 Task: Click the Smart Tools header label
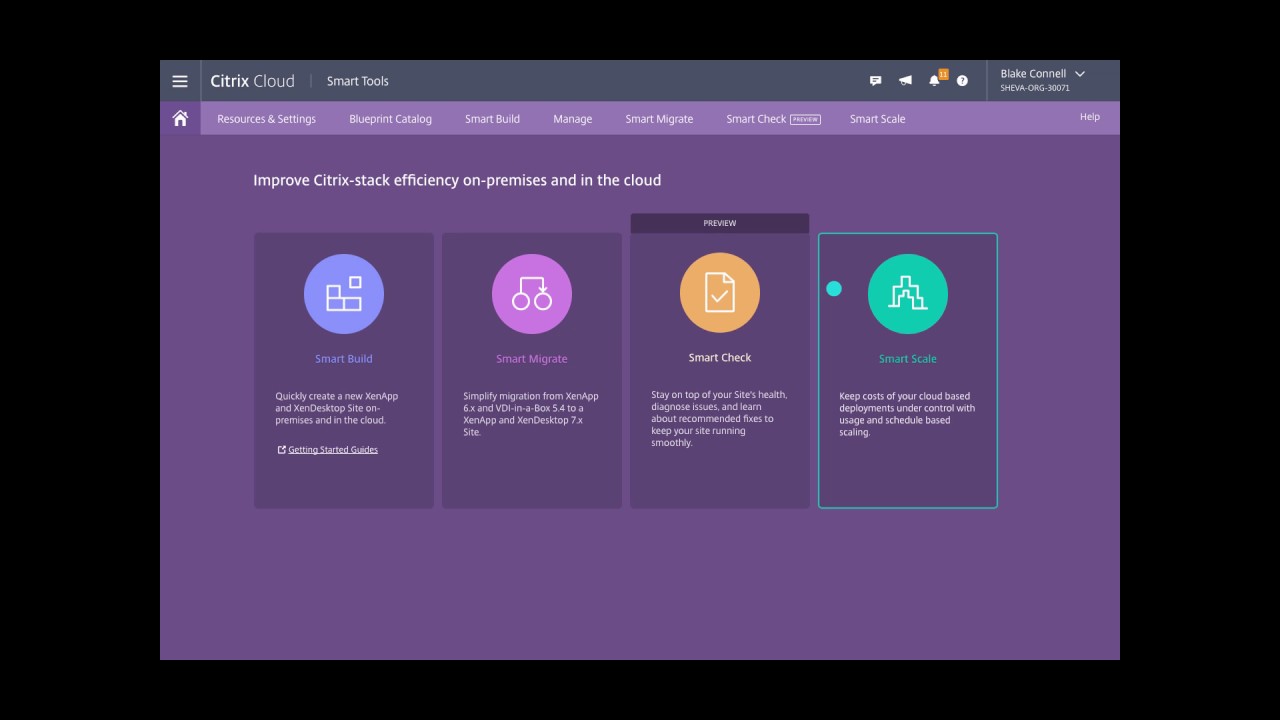pos(358,81)
